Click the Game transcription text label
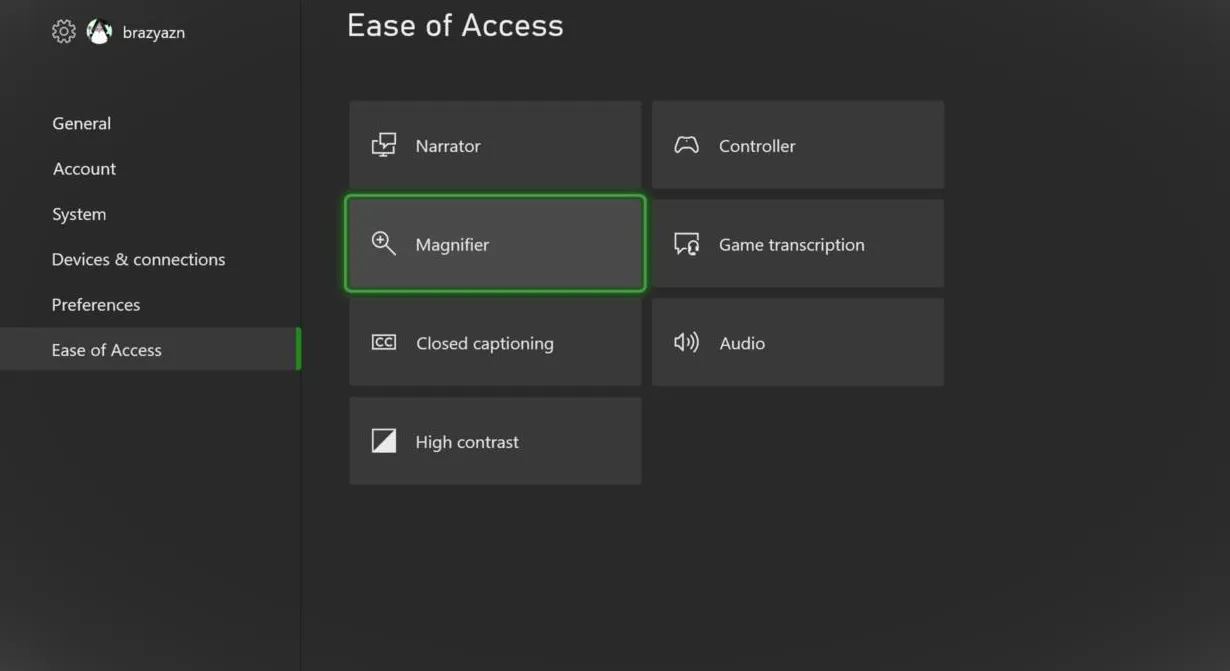 (792, 245)
